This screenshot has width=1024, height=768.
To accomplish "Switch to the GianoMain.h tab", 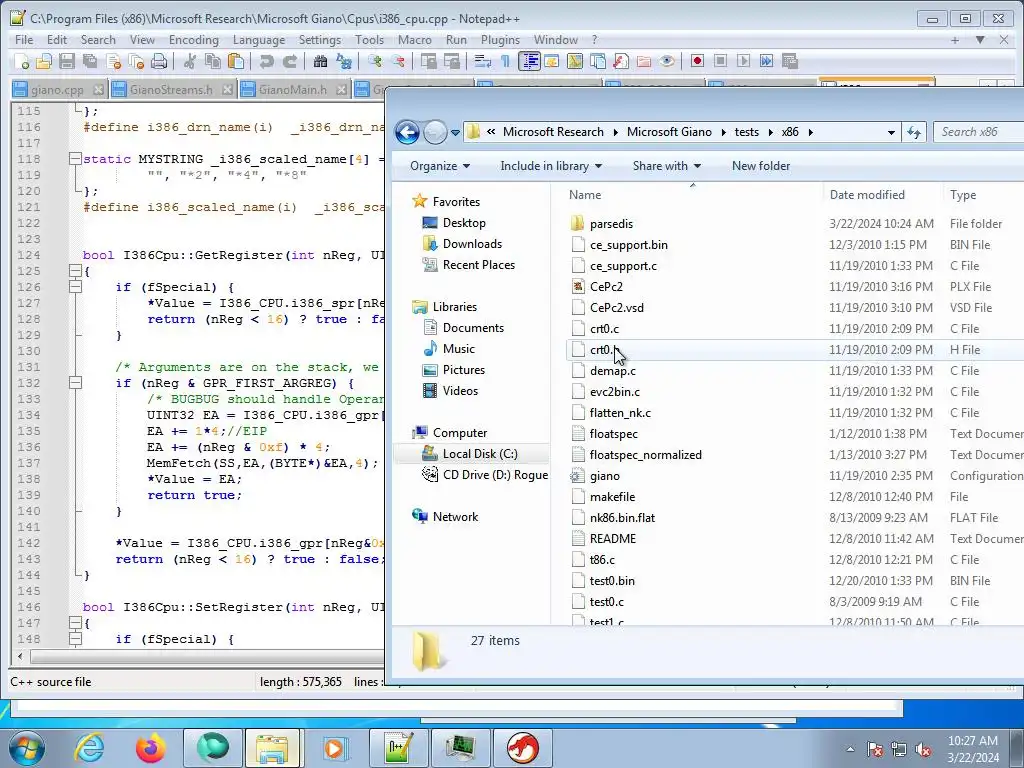I will coord(293,90).
